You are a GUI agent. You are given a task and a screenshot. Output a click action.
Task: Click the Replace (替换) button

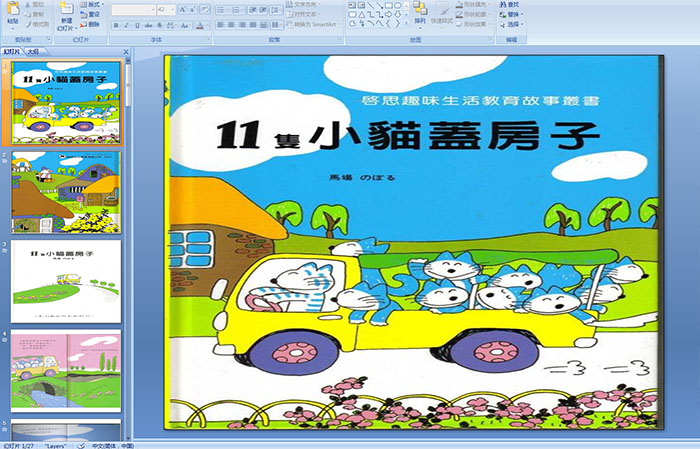(x=510, y=14)
